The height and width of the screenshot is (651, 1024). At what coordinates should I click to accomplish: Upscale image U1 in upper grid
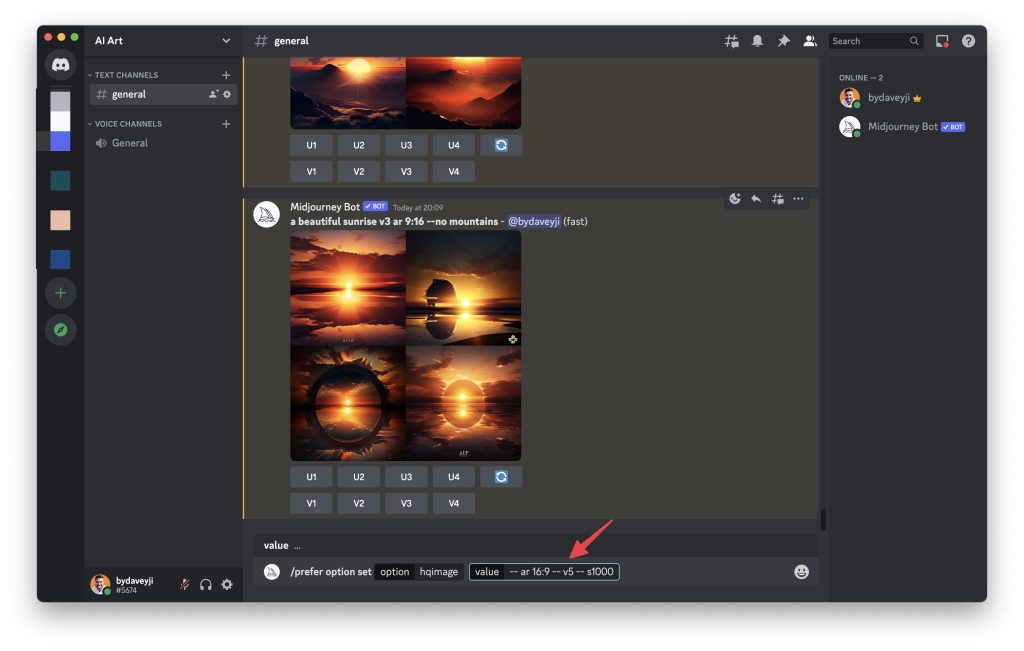[x=312, y=145]
